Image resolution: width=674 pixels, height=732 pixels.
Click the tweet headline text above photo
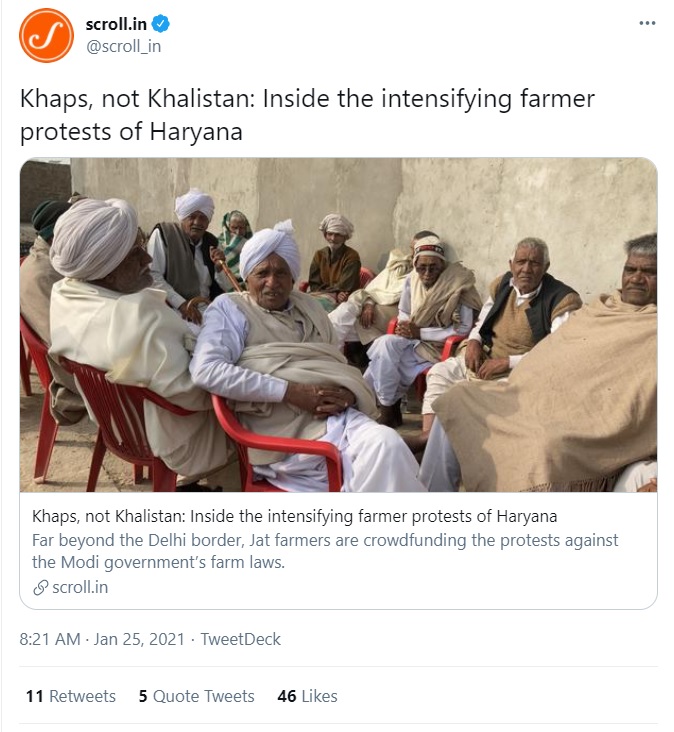coord(306,115)
